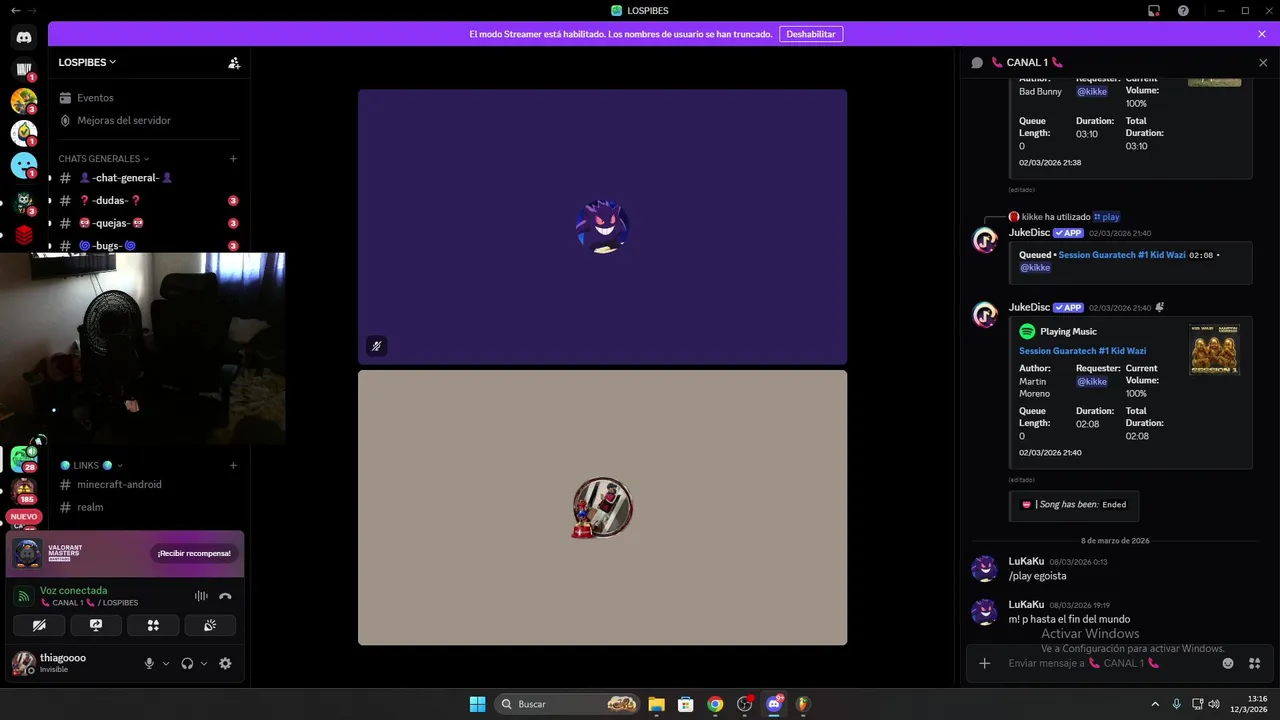Show hidden system tray icons
This screenshot has height=720, width=1280.
(x=1155, y=704)
